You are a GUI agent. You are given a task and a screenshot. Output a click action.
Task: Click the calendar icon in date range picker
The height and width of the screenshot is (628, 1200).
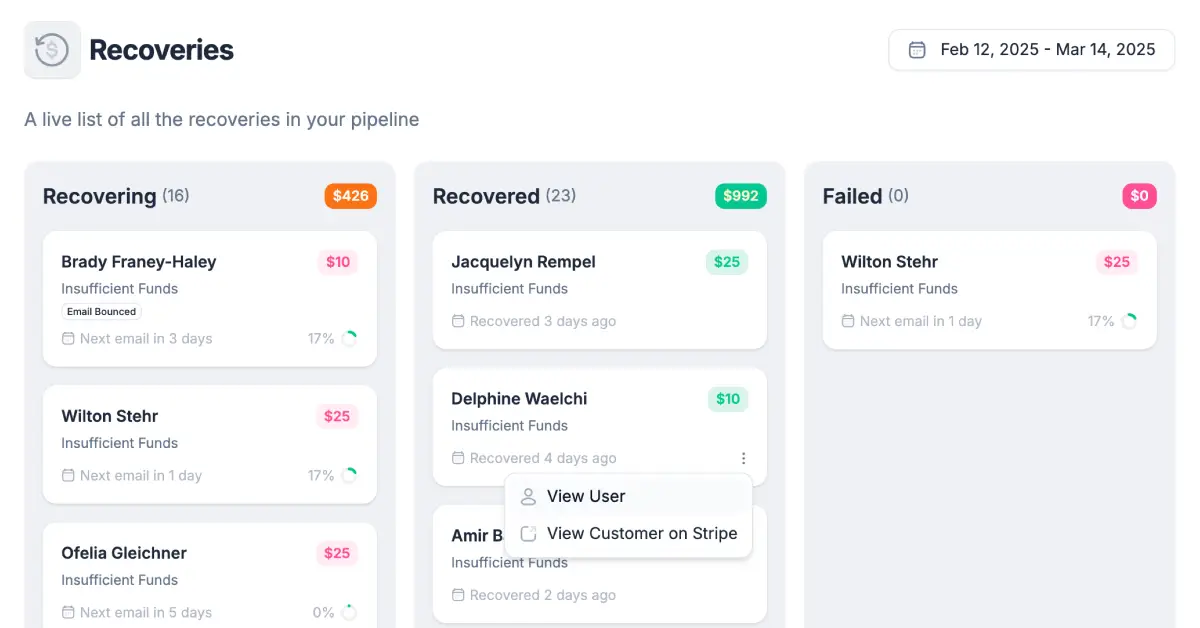point(916,50)
